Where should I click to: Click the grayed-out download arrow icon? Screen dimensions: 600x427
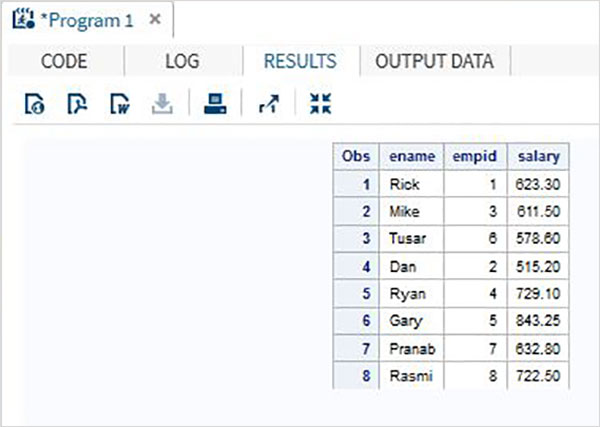point(162,104)
